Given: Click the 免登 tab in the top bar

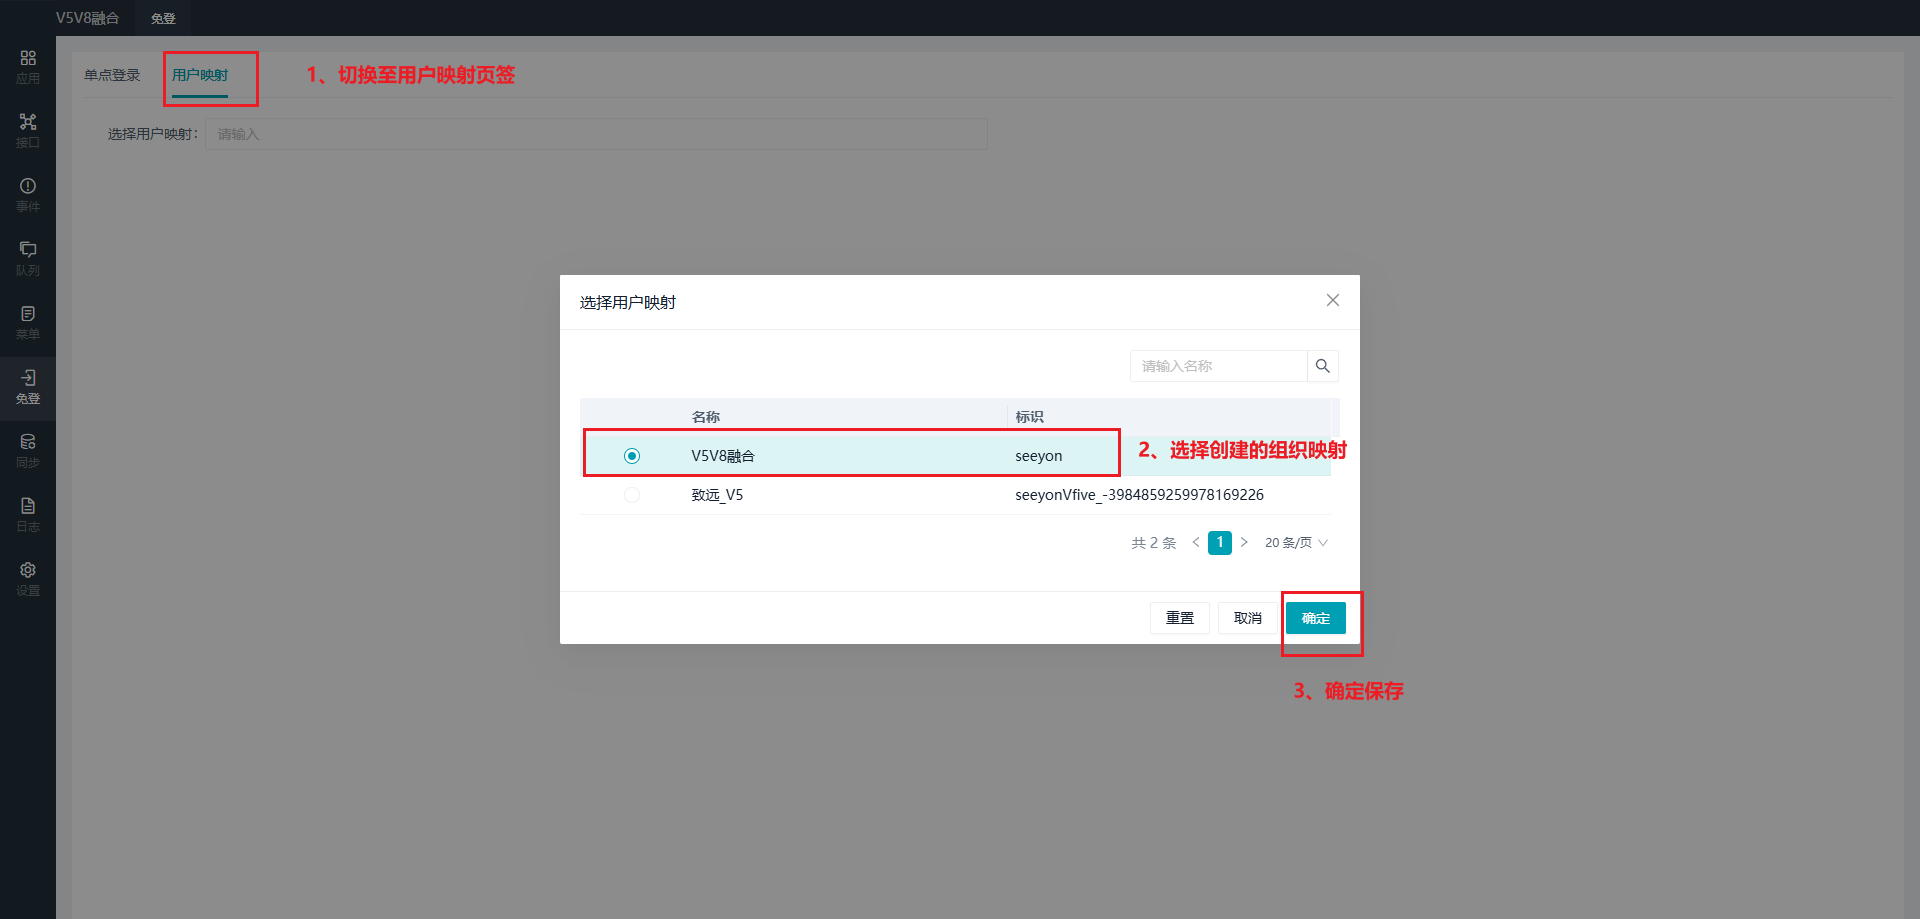Looking at the screenshot, I should coord(163,18).
